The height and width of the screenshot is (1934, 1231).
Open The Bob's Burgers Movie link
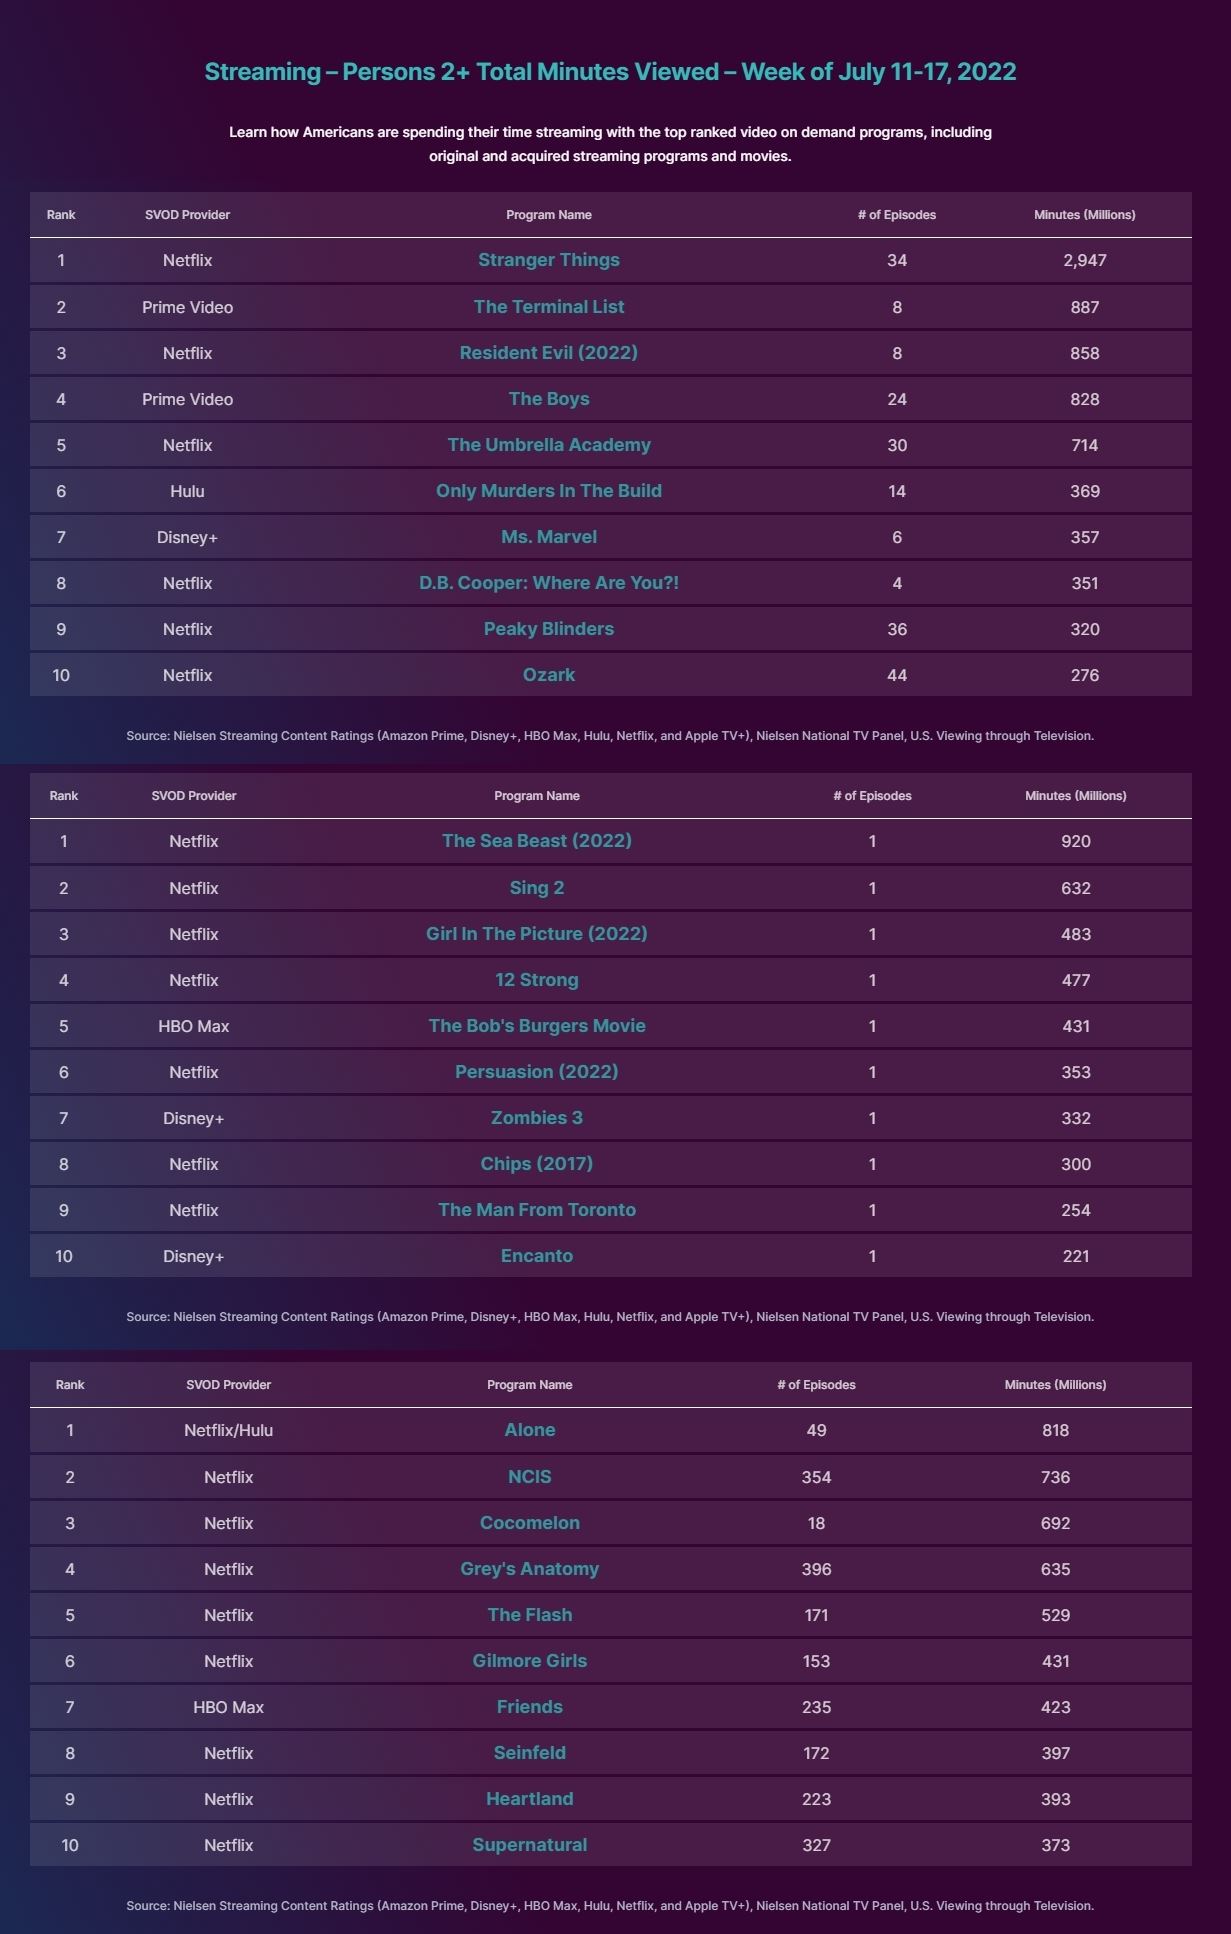click(x=536, y=1026)
